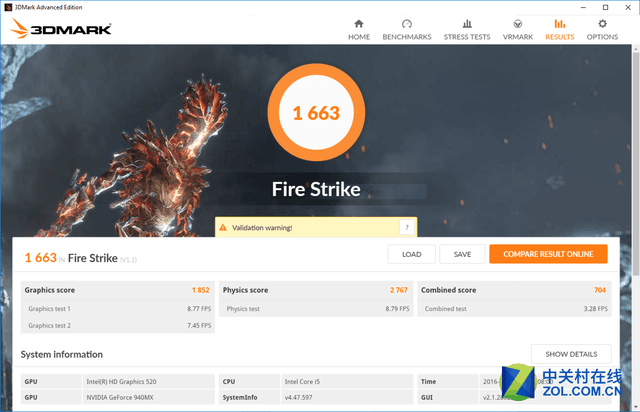Image resolution: width=640 pixels, height=412 pixels.
Task: Click the validation warning triangle icon
Action: pos(223,227)
